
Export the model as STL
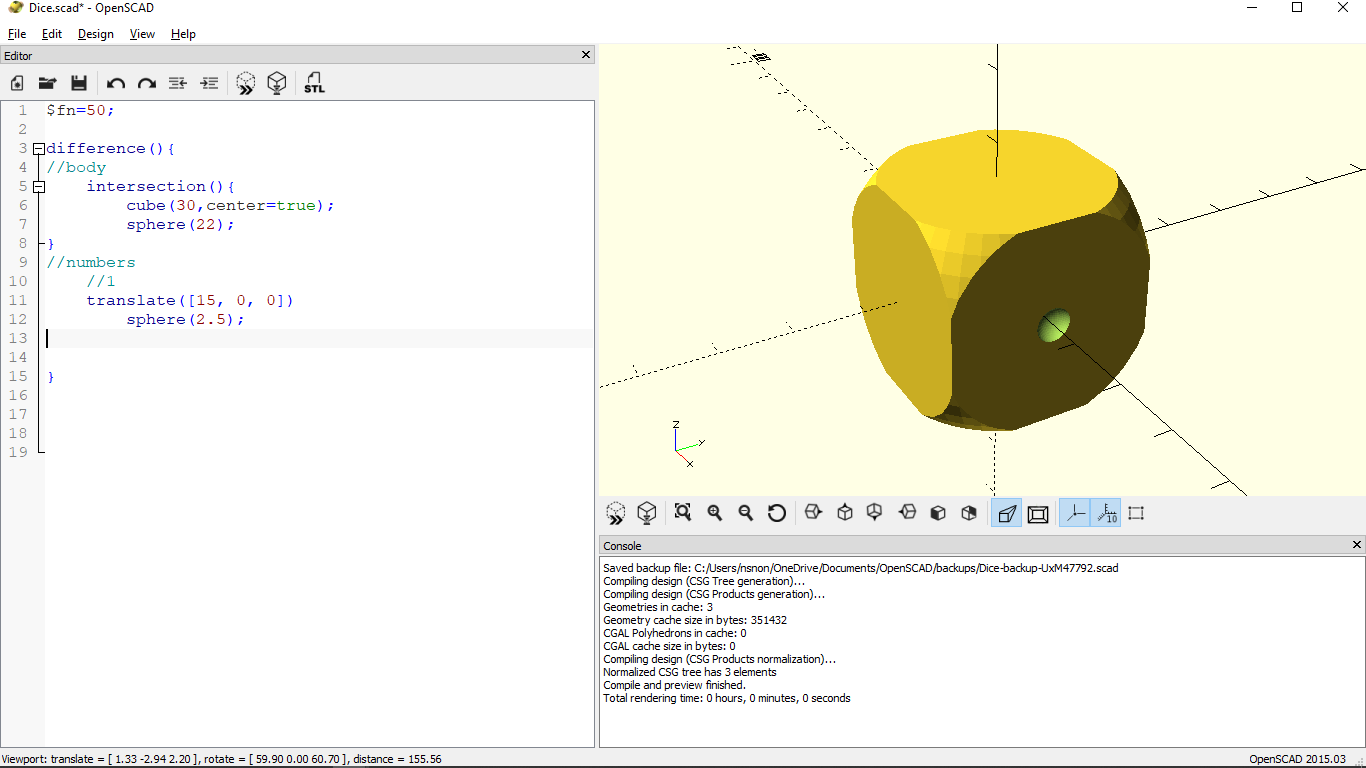[x=314, y=83]
